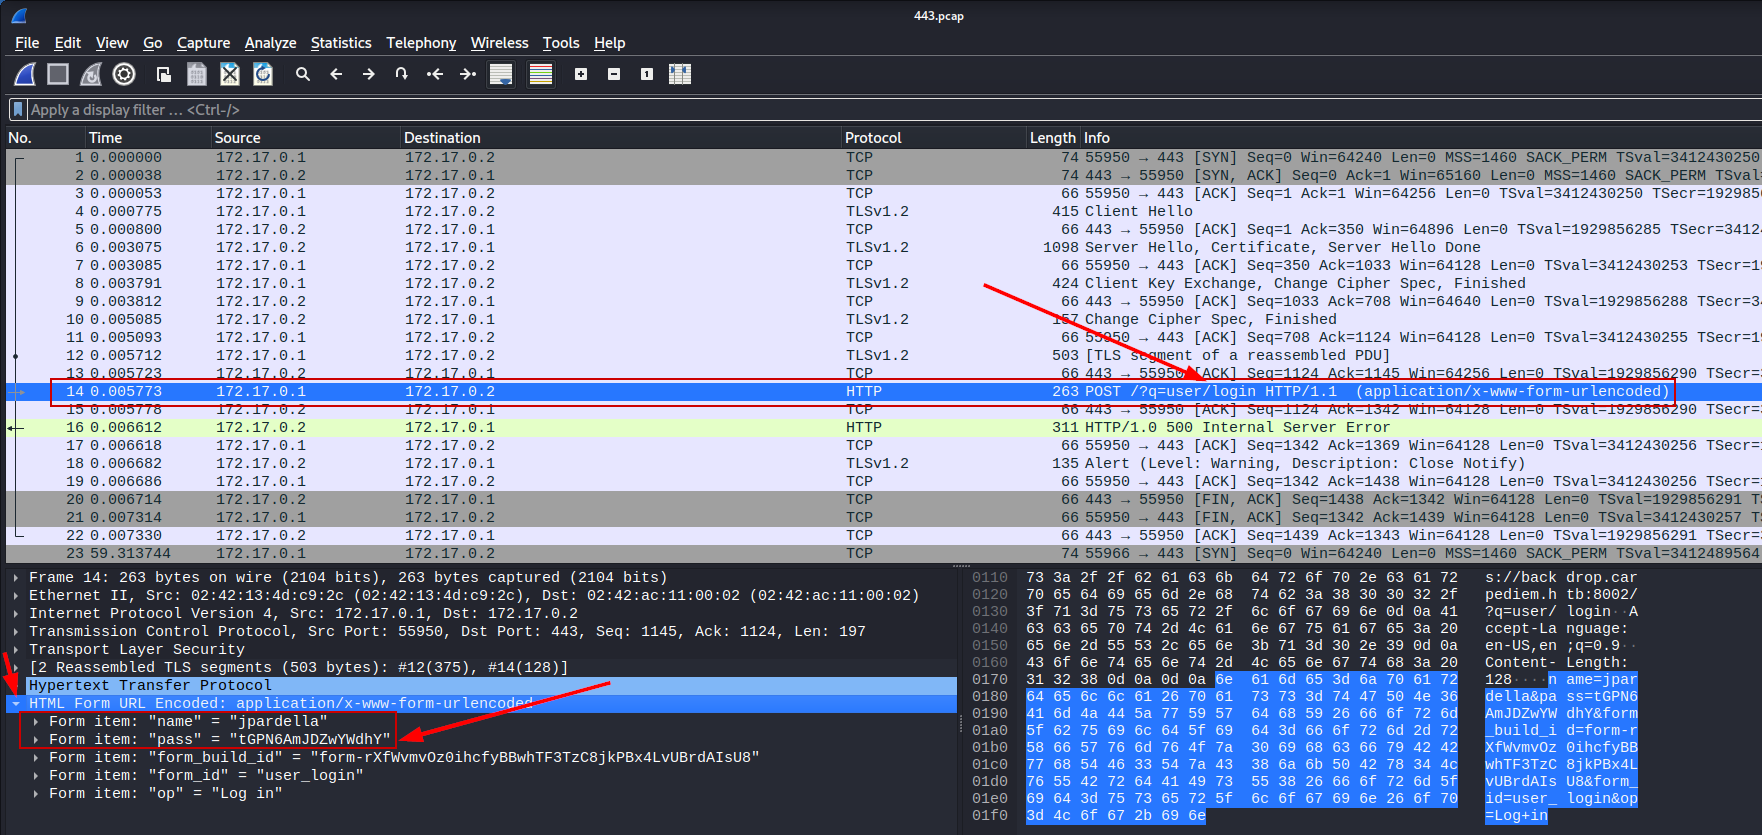Open the Wireless menu
Viewport: 1762px width, 835px height.
coord(500,43)
